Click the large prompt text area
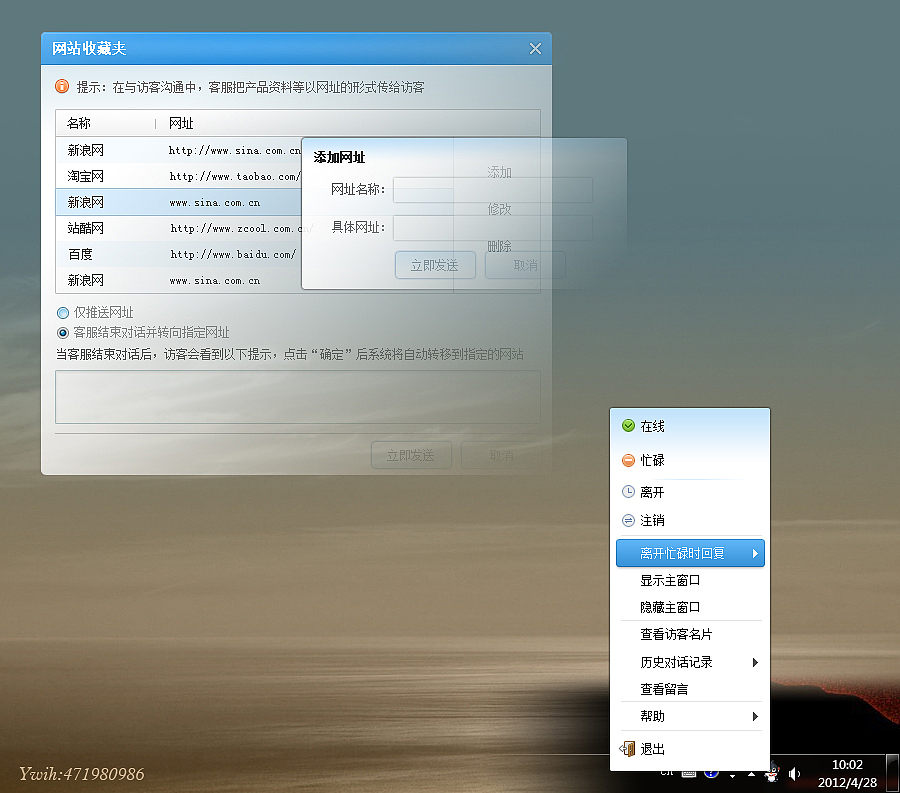This screenshot has width=900, height=793. pyautogui.click(x=297, y=397)
